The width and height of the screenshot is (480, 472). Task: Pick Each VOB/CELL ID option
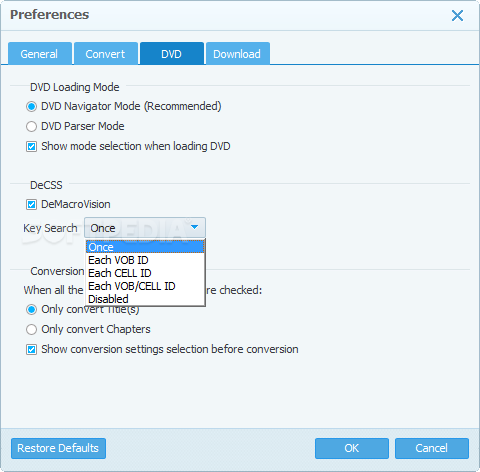pos(145,286)
